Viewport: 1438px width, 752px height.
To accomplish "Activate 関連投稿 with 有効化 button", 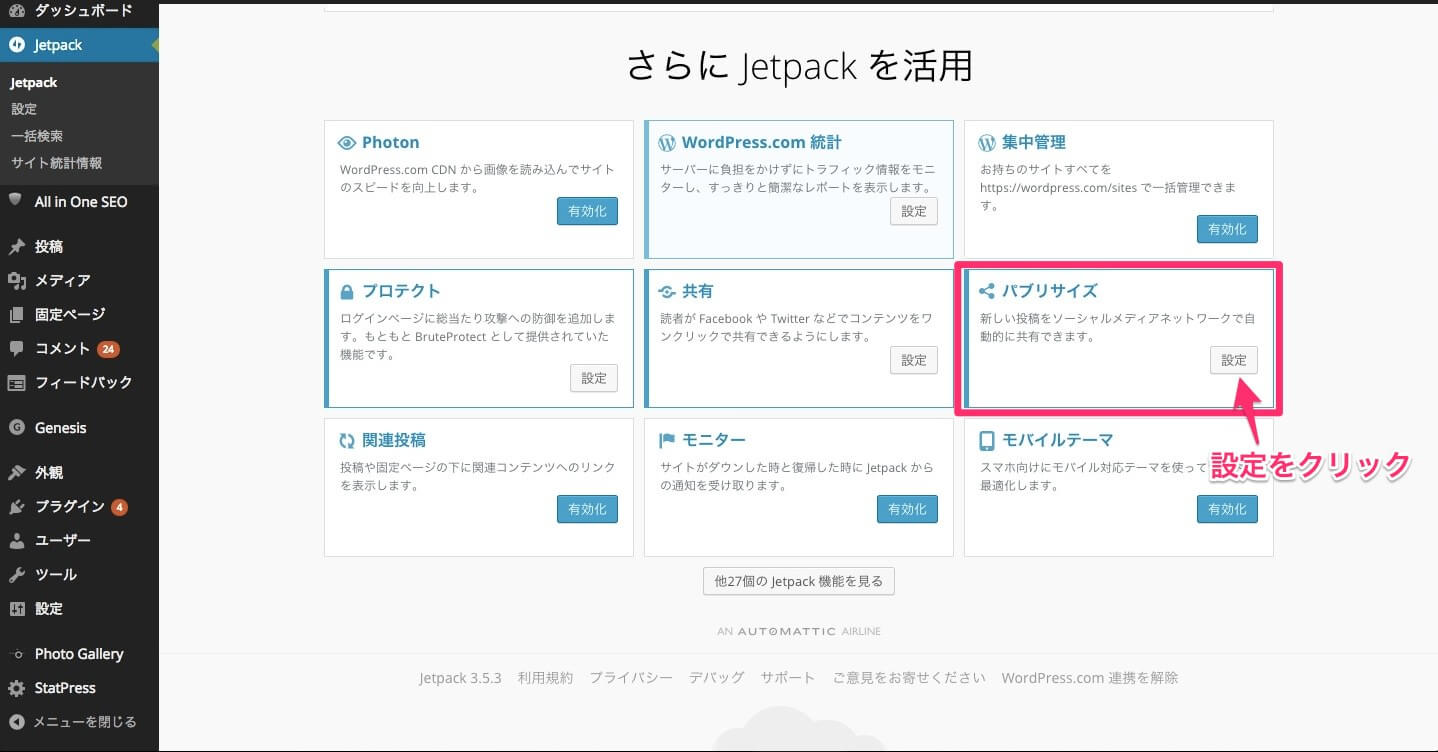I will [587, 509].
